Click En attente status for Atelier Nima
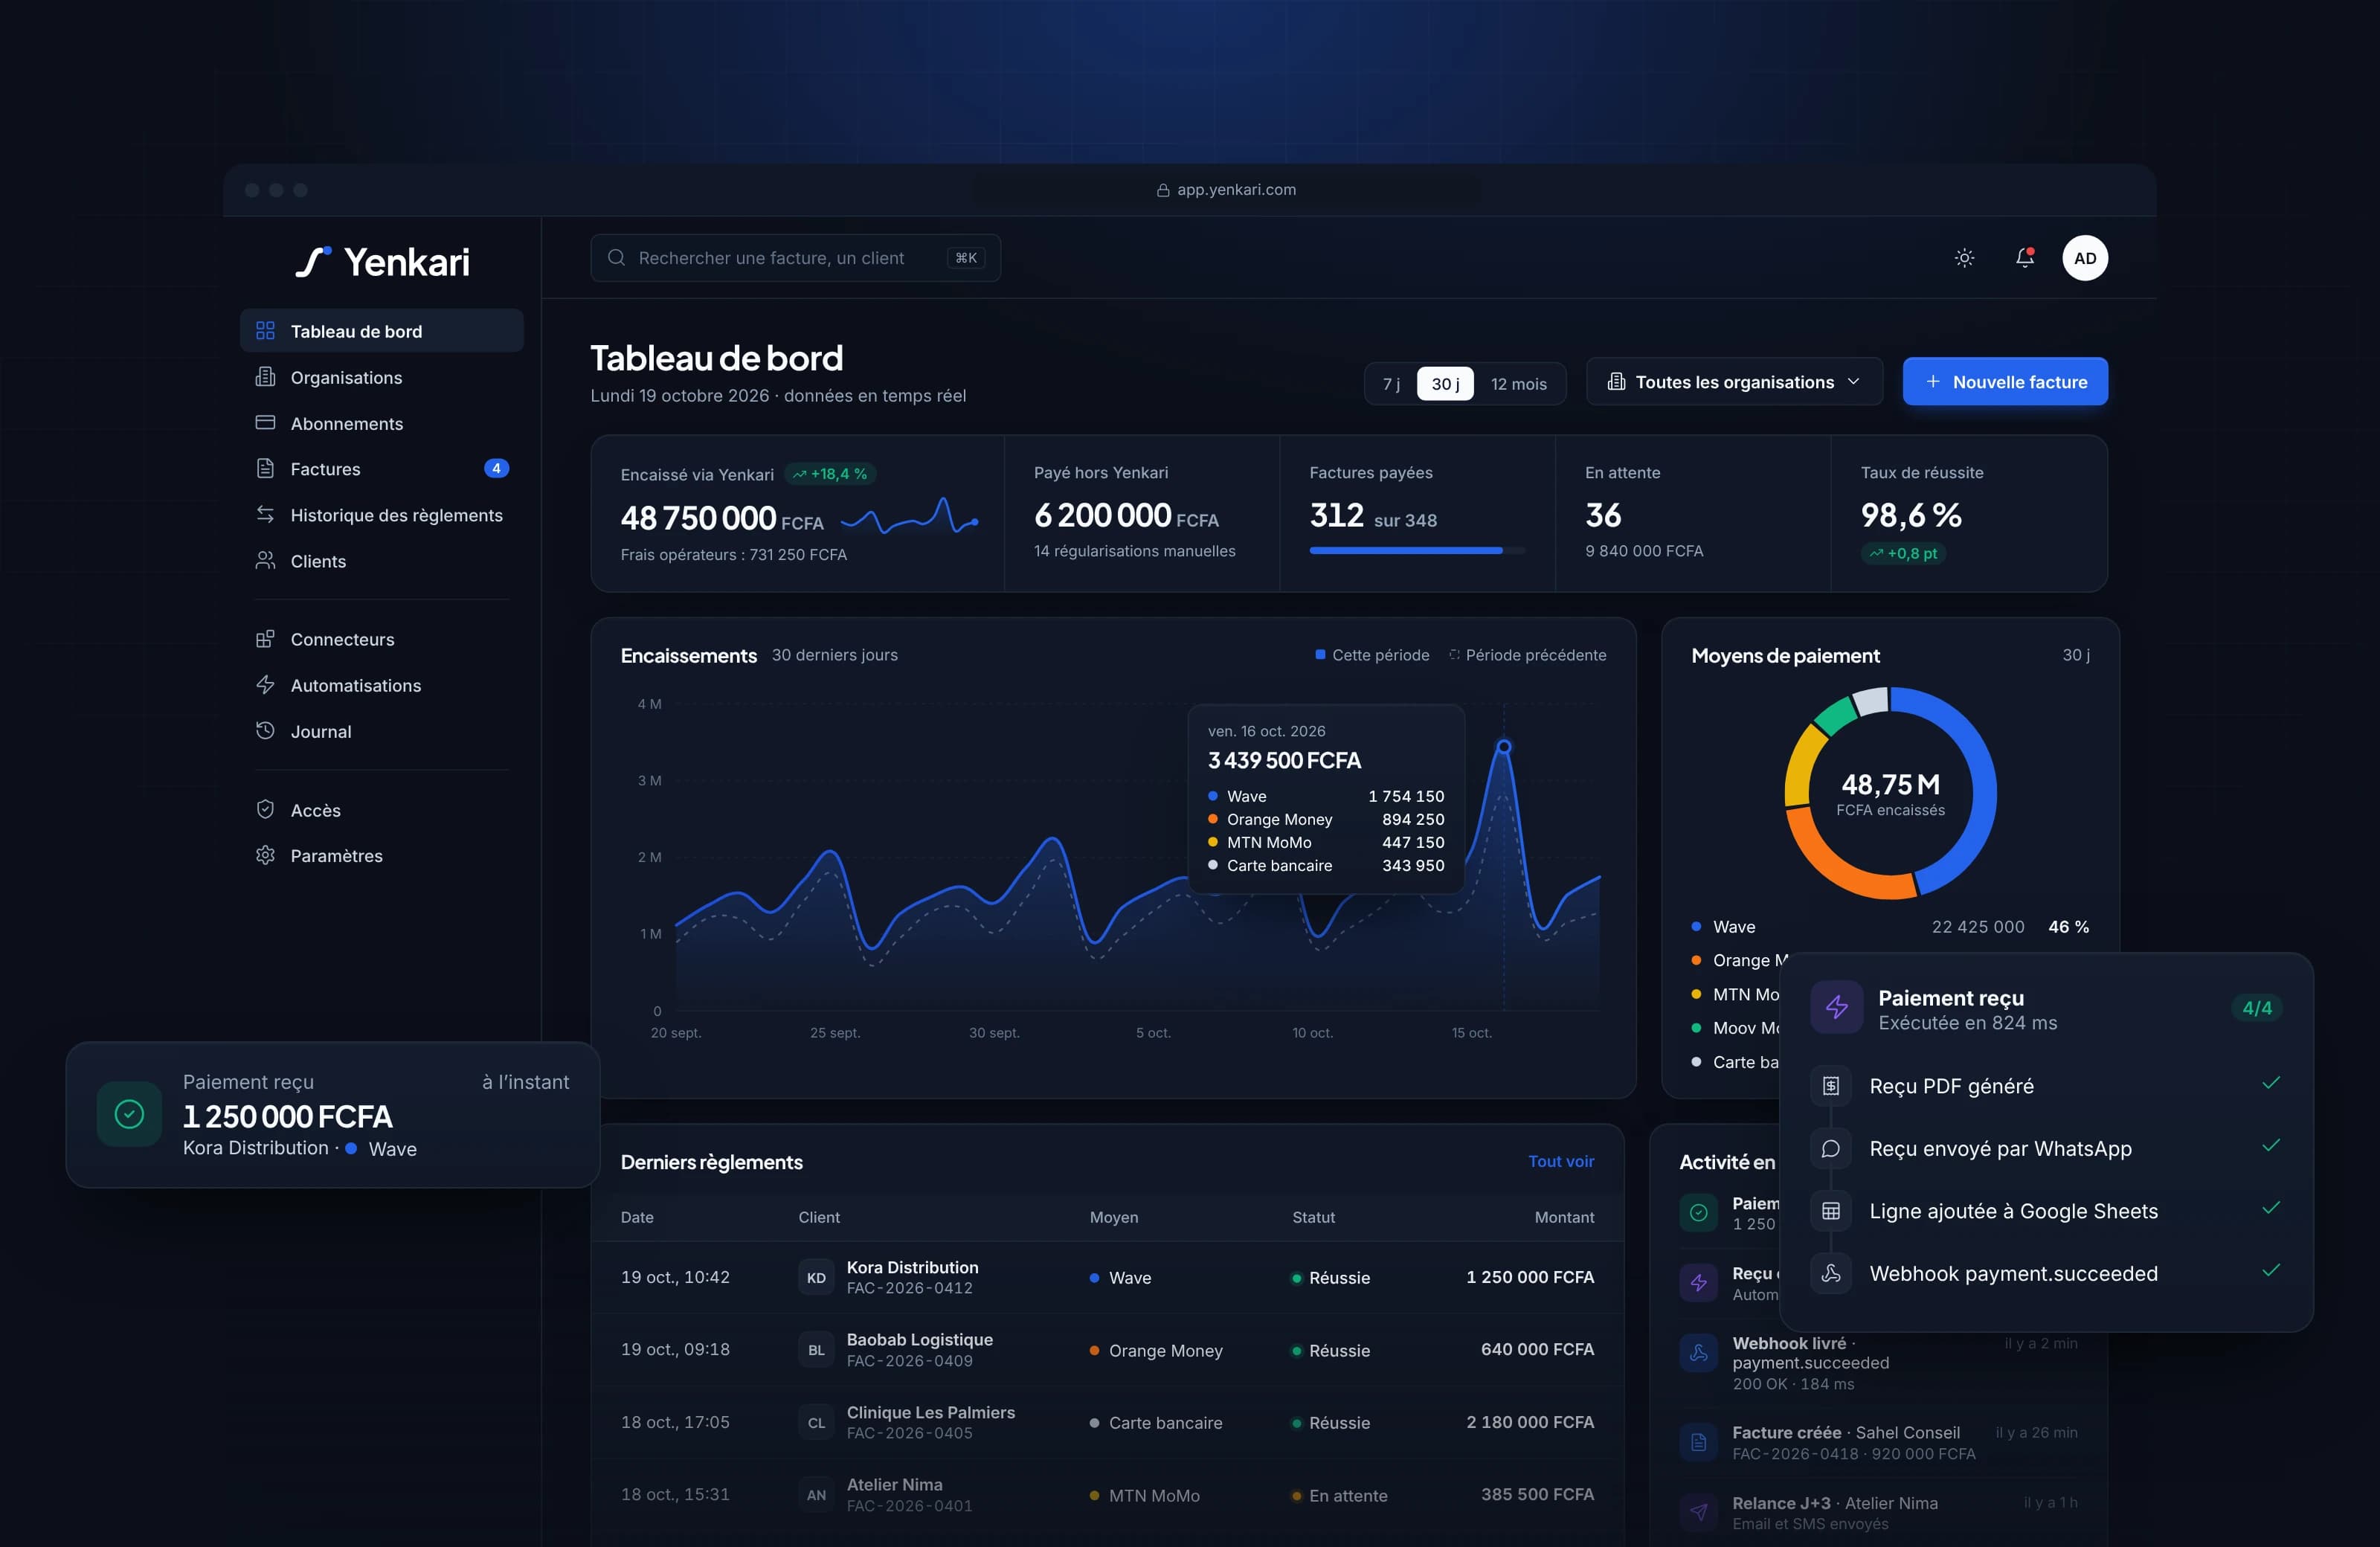This screenshot has height=1547, width=2380. point(1340,1495)
